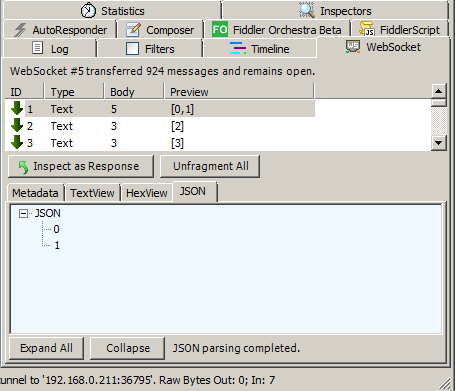This screenshot has height=391, width=455.
Task: Click the 'JSON parsing completed.' status text
Action: (x=236, y=348)
